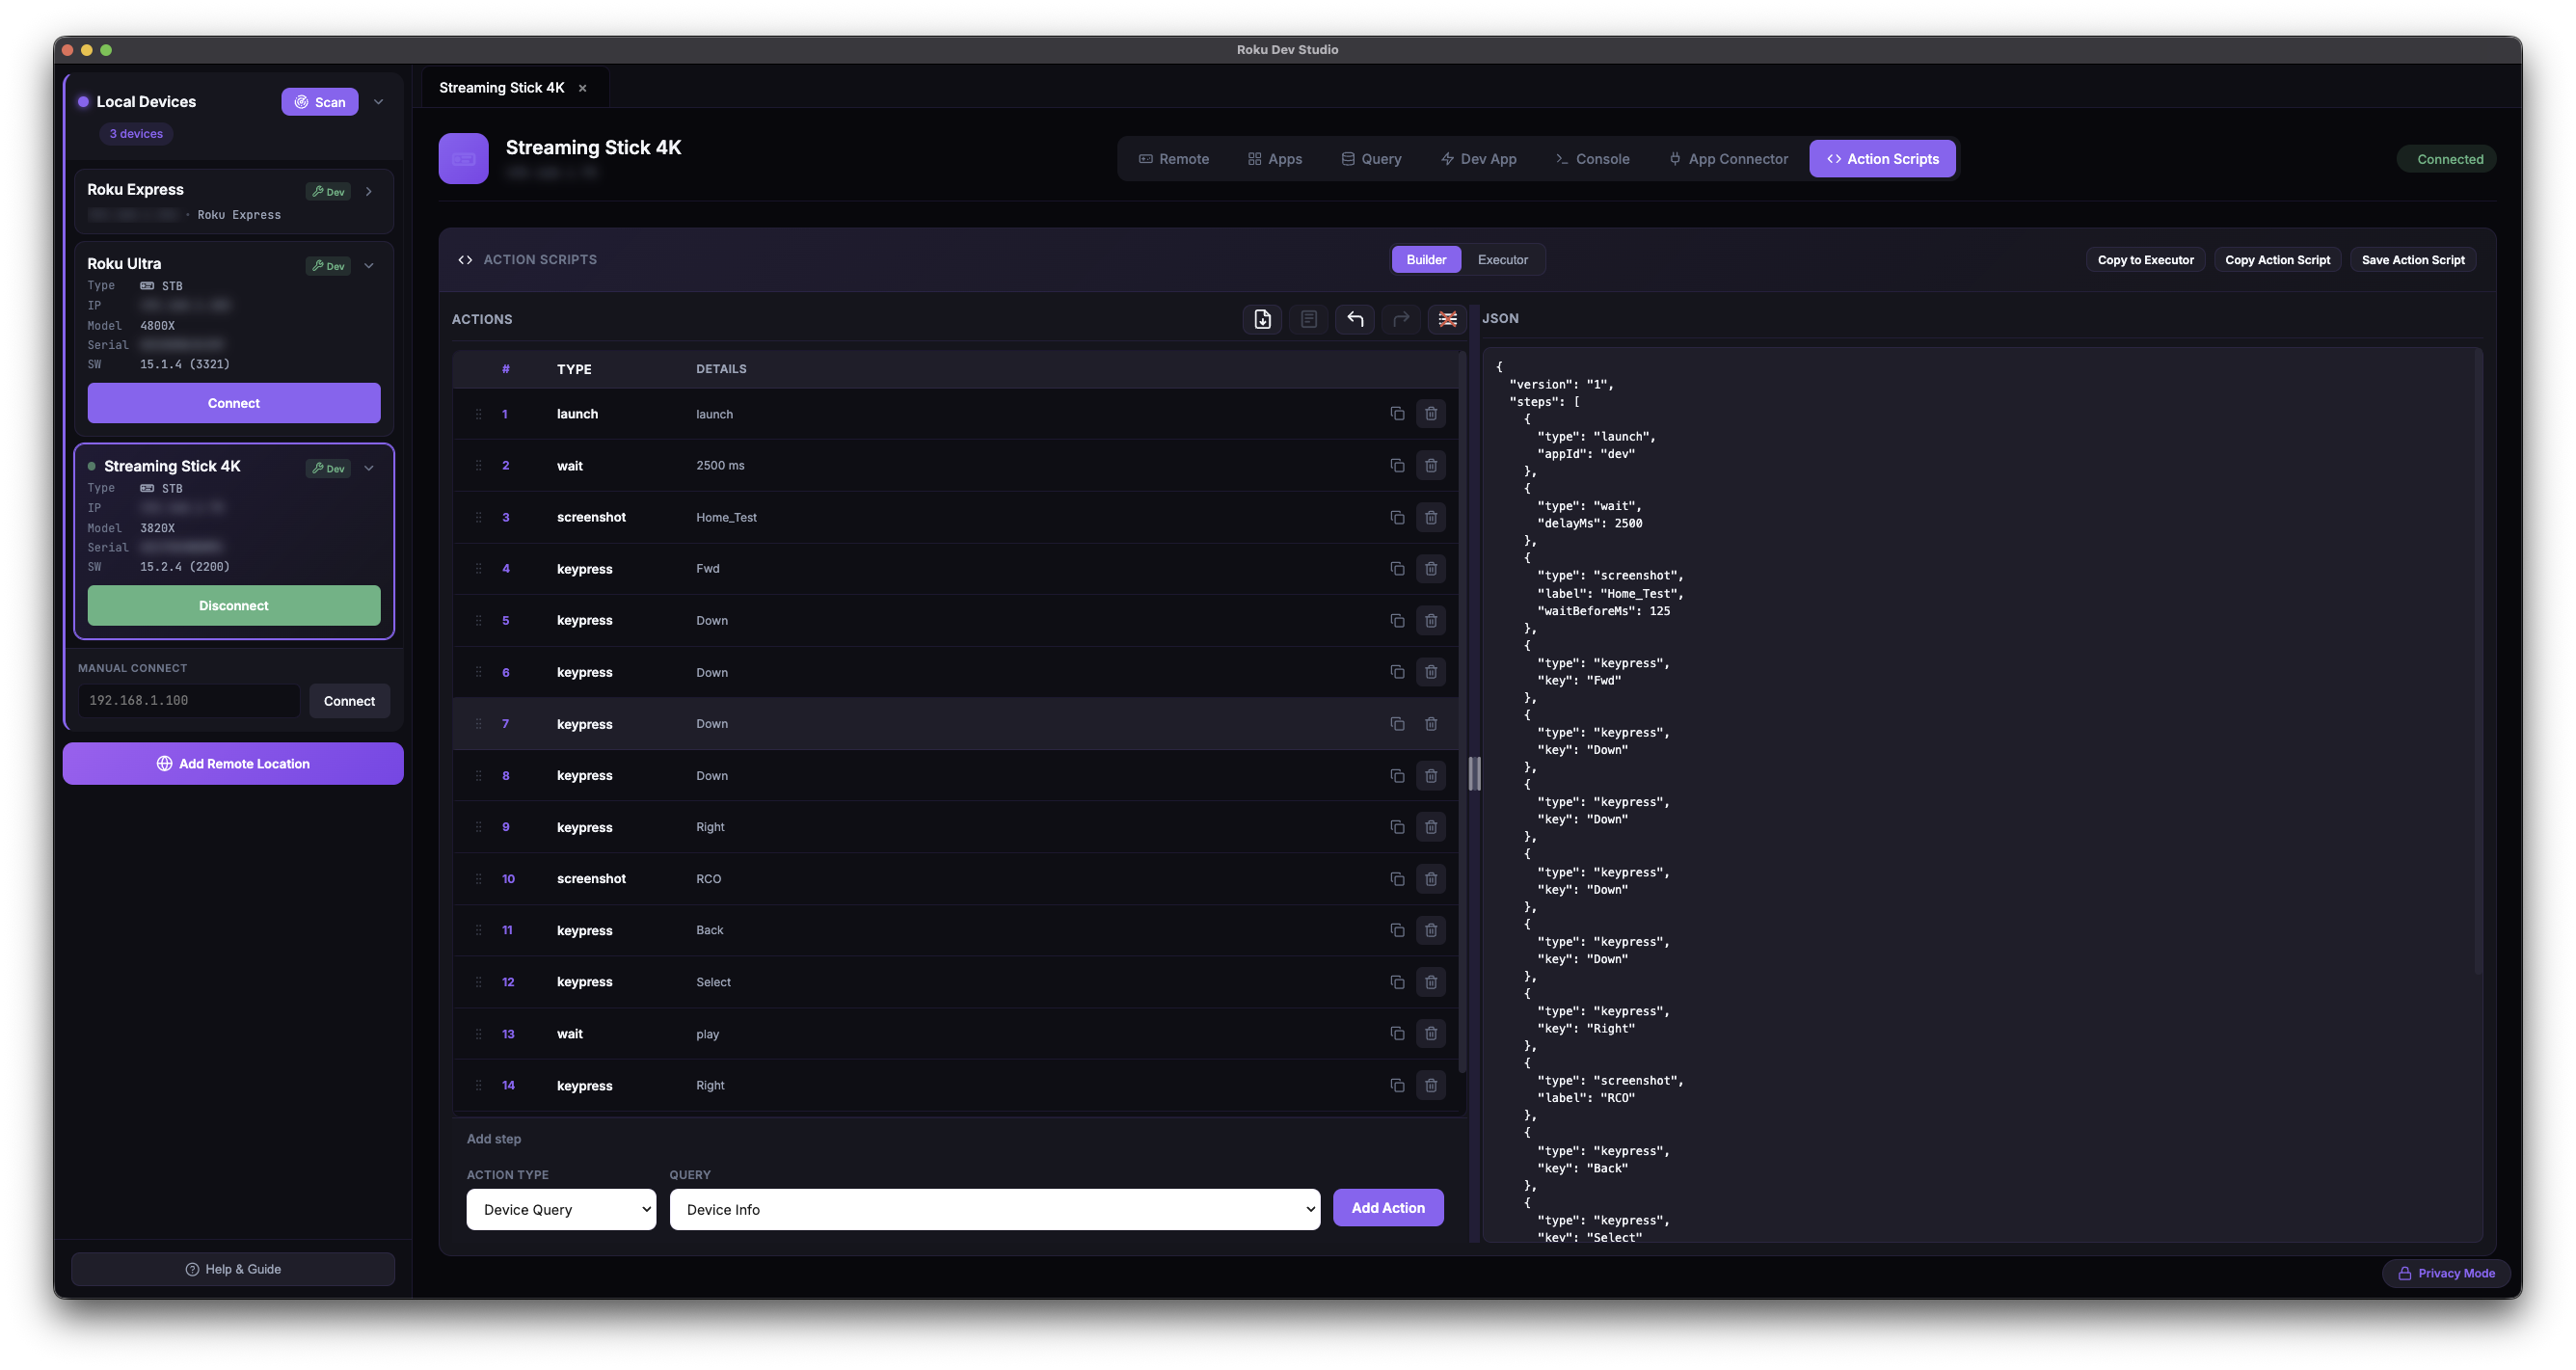
Task: Scan for local devices
Action: click(320, 102)
